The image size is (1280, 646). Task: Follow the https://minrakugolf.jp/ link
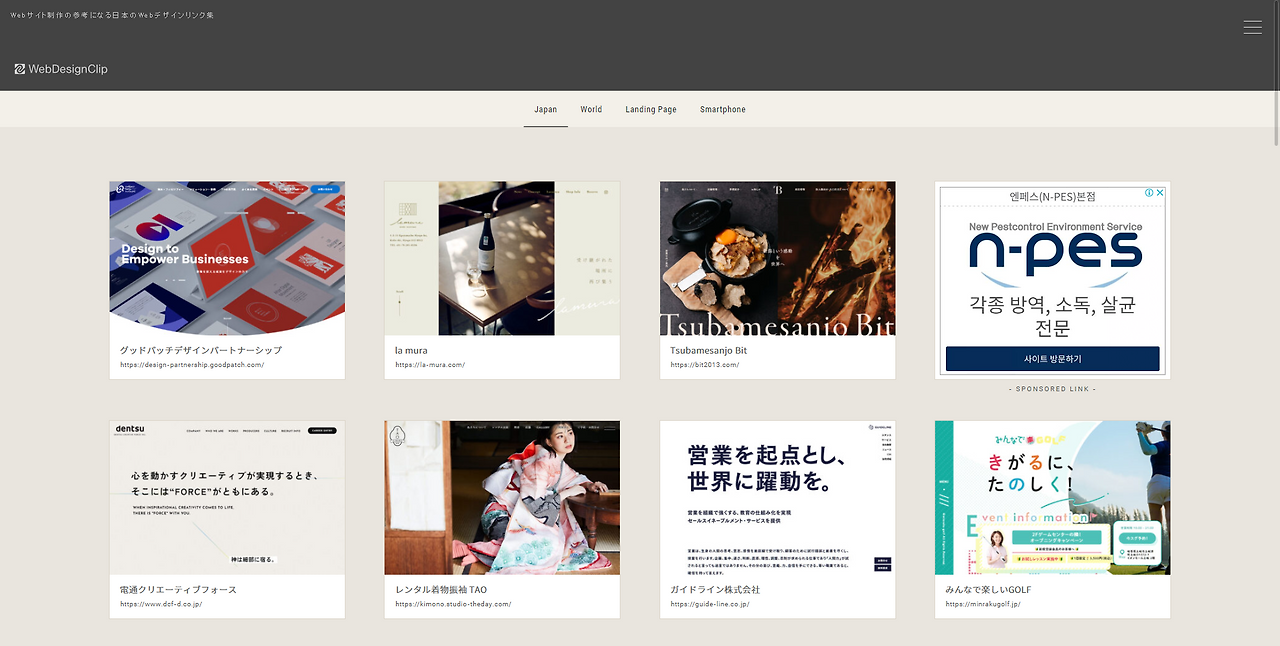click(985, 604)
